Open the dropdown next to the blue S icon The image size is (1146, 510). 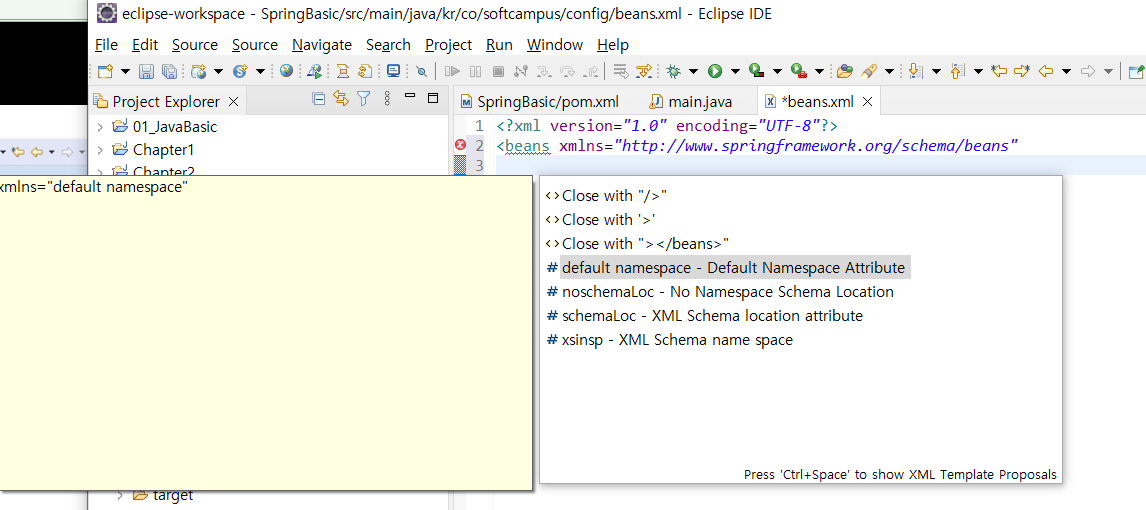260,72
